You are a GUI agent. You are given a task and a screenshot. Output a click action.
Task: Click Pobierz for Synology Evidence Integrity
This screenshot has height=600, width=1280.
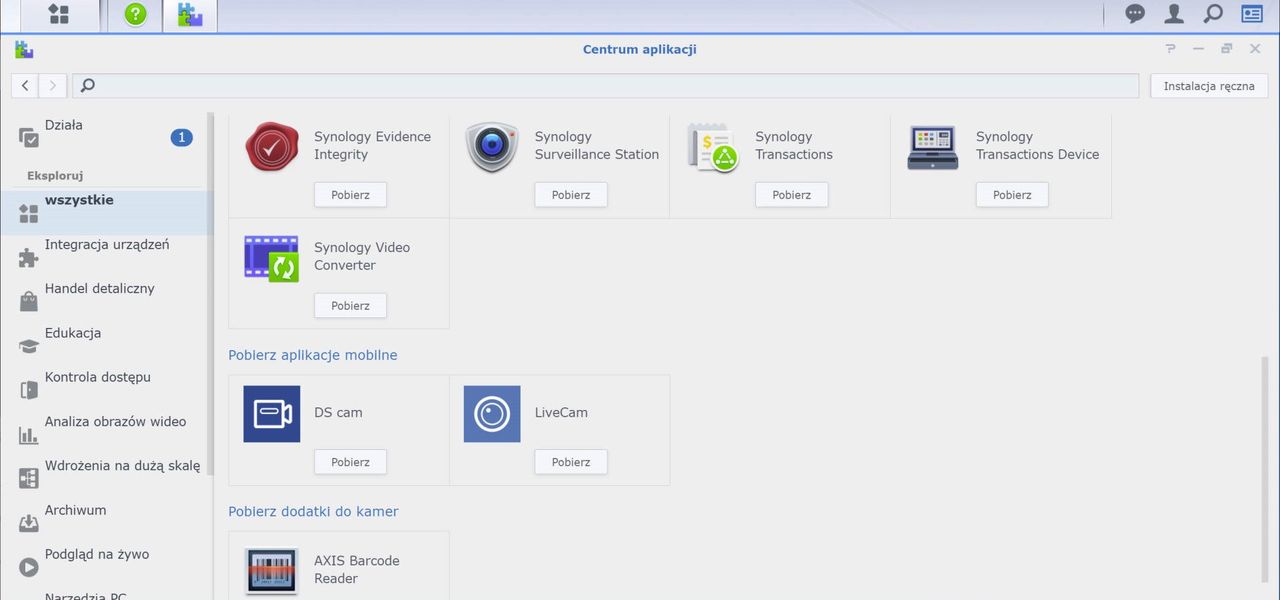(350, 195)
